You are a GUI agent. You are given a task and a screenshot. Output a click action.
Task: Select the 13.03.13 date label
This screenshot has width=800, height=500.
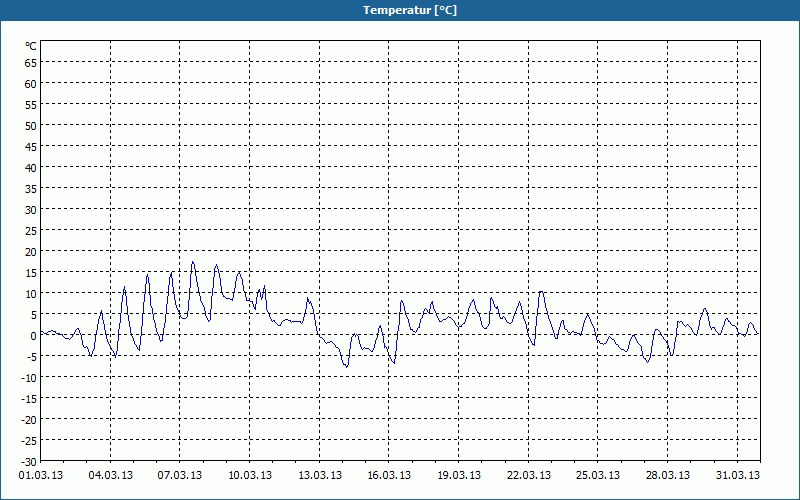pos(319,476)
